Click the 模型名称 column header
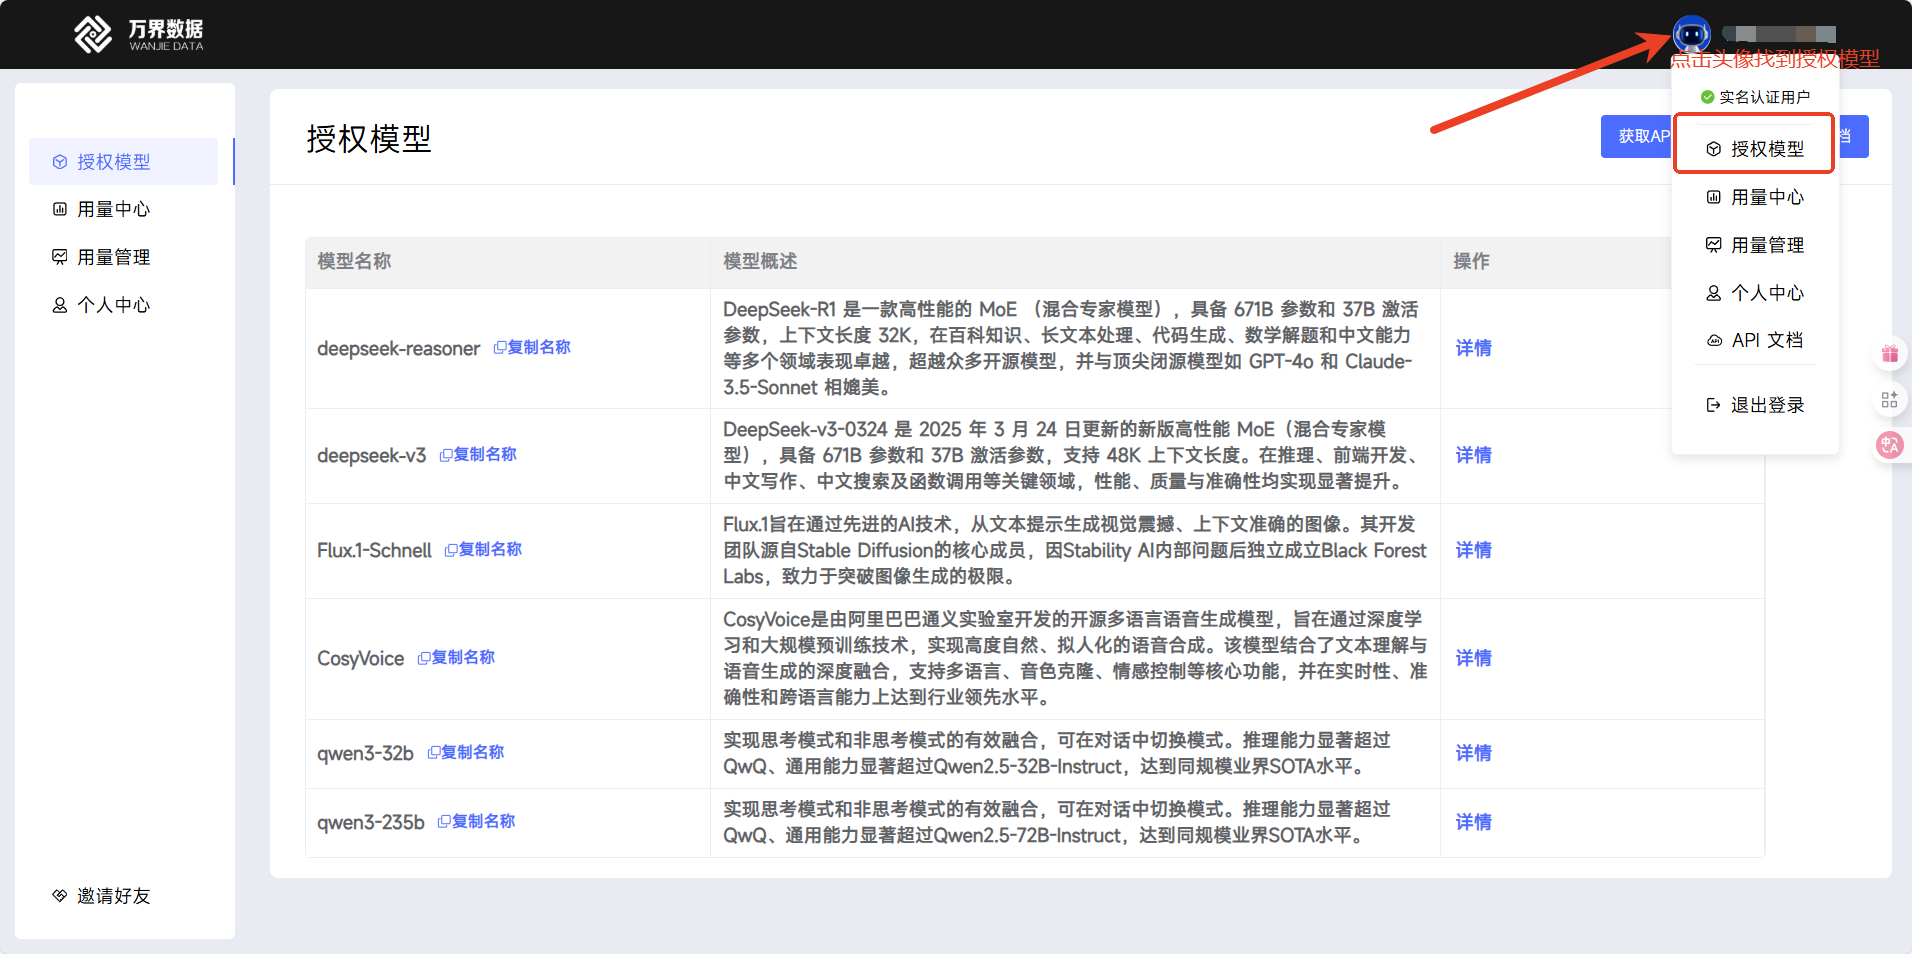This screenshot has width=1912, height=954. 354,261
